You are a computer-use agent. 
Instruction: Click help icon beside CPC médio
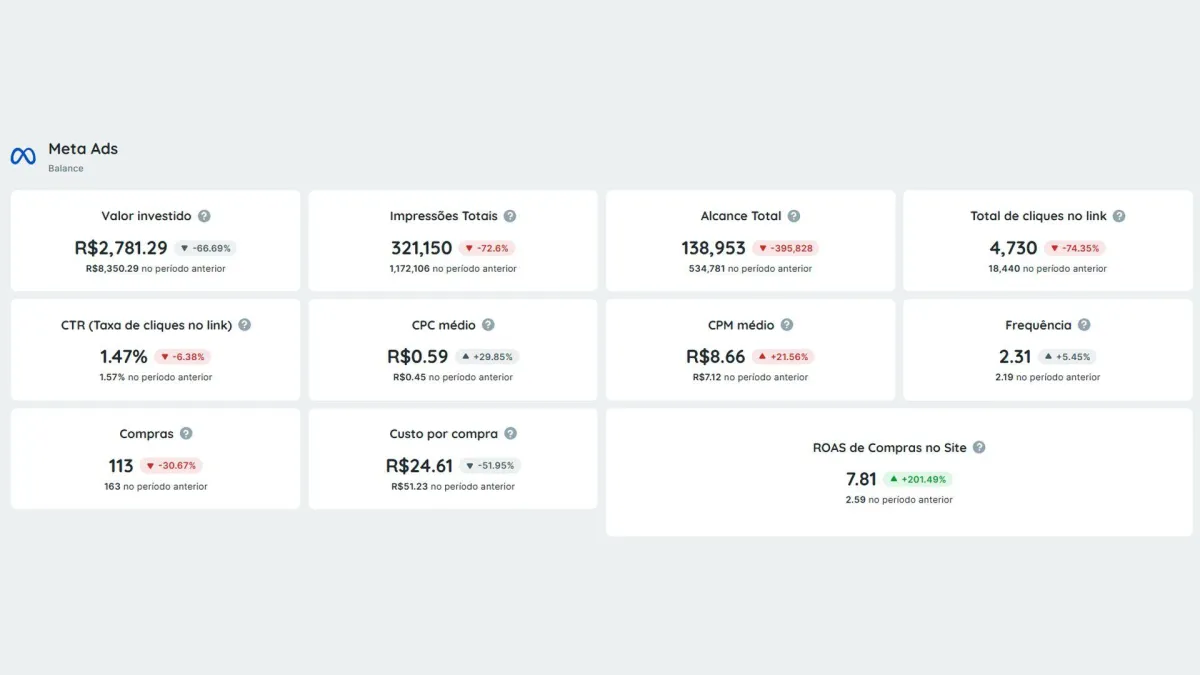coord(488,325)
